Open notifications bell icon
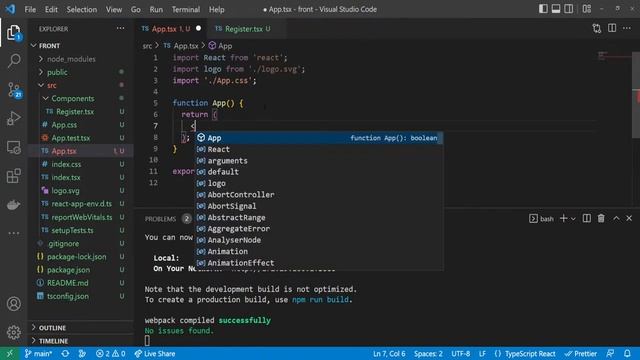Viewport: 640px width, 360px height. 627,353
